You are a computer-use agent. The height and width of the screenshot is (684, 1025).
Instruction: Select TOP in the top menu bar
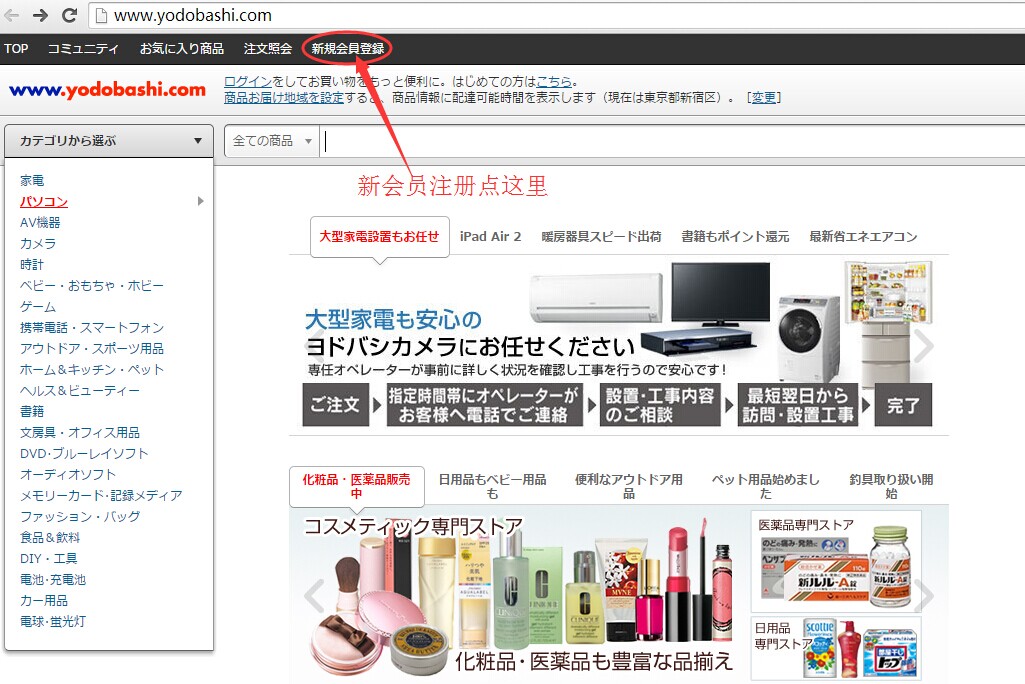click(16, 48)
